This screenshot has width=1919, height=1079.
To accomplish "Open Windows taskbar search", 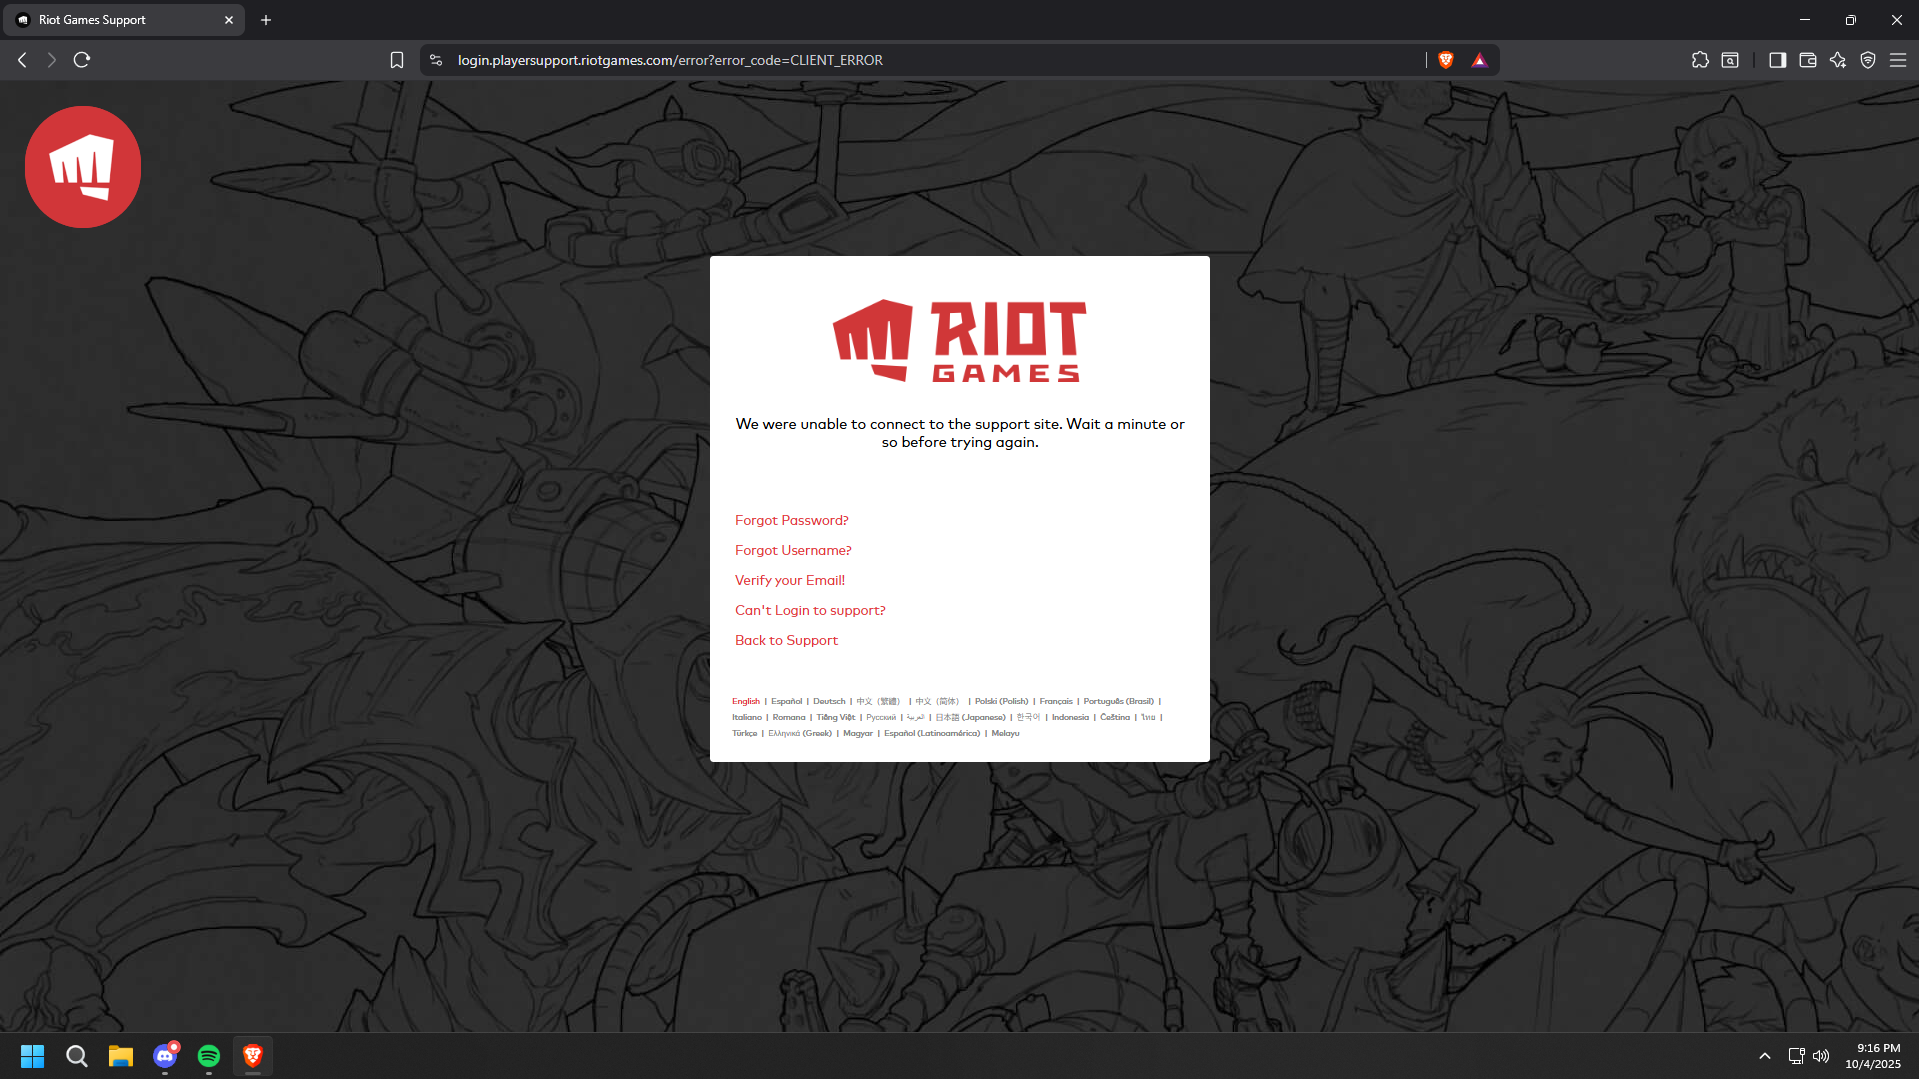I will point(77,1056).
